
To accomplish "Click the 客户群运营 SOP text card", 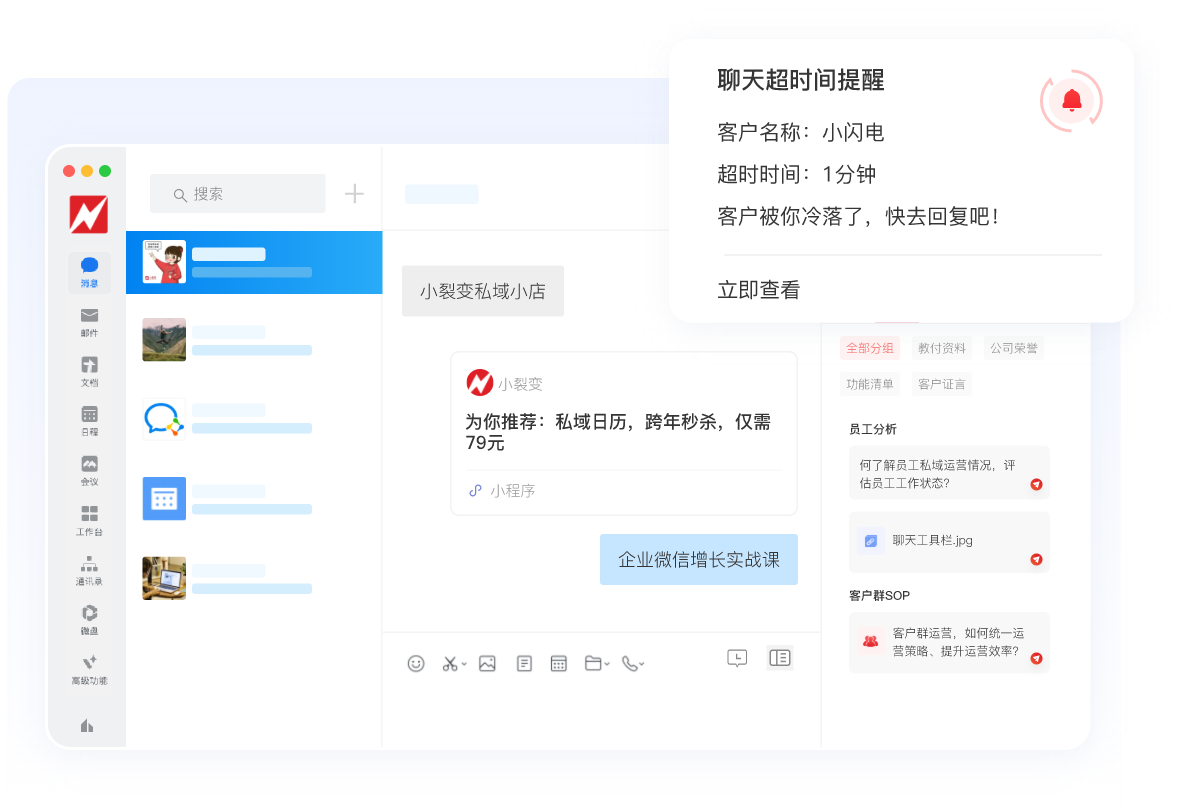I will coord(949,642).
